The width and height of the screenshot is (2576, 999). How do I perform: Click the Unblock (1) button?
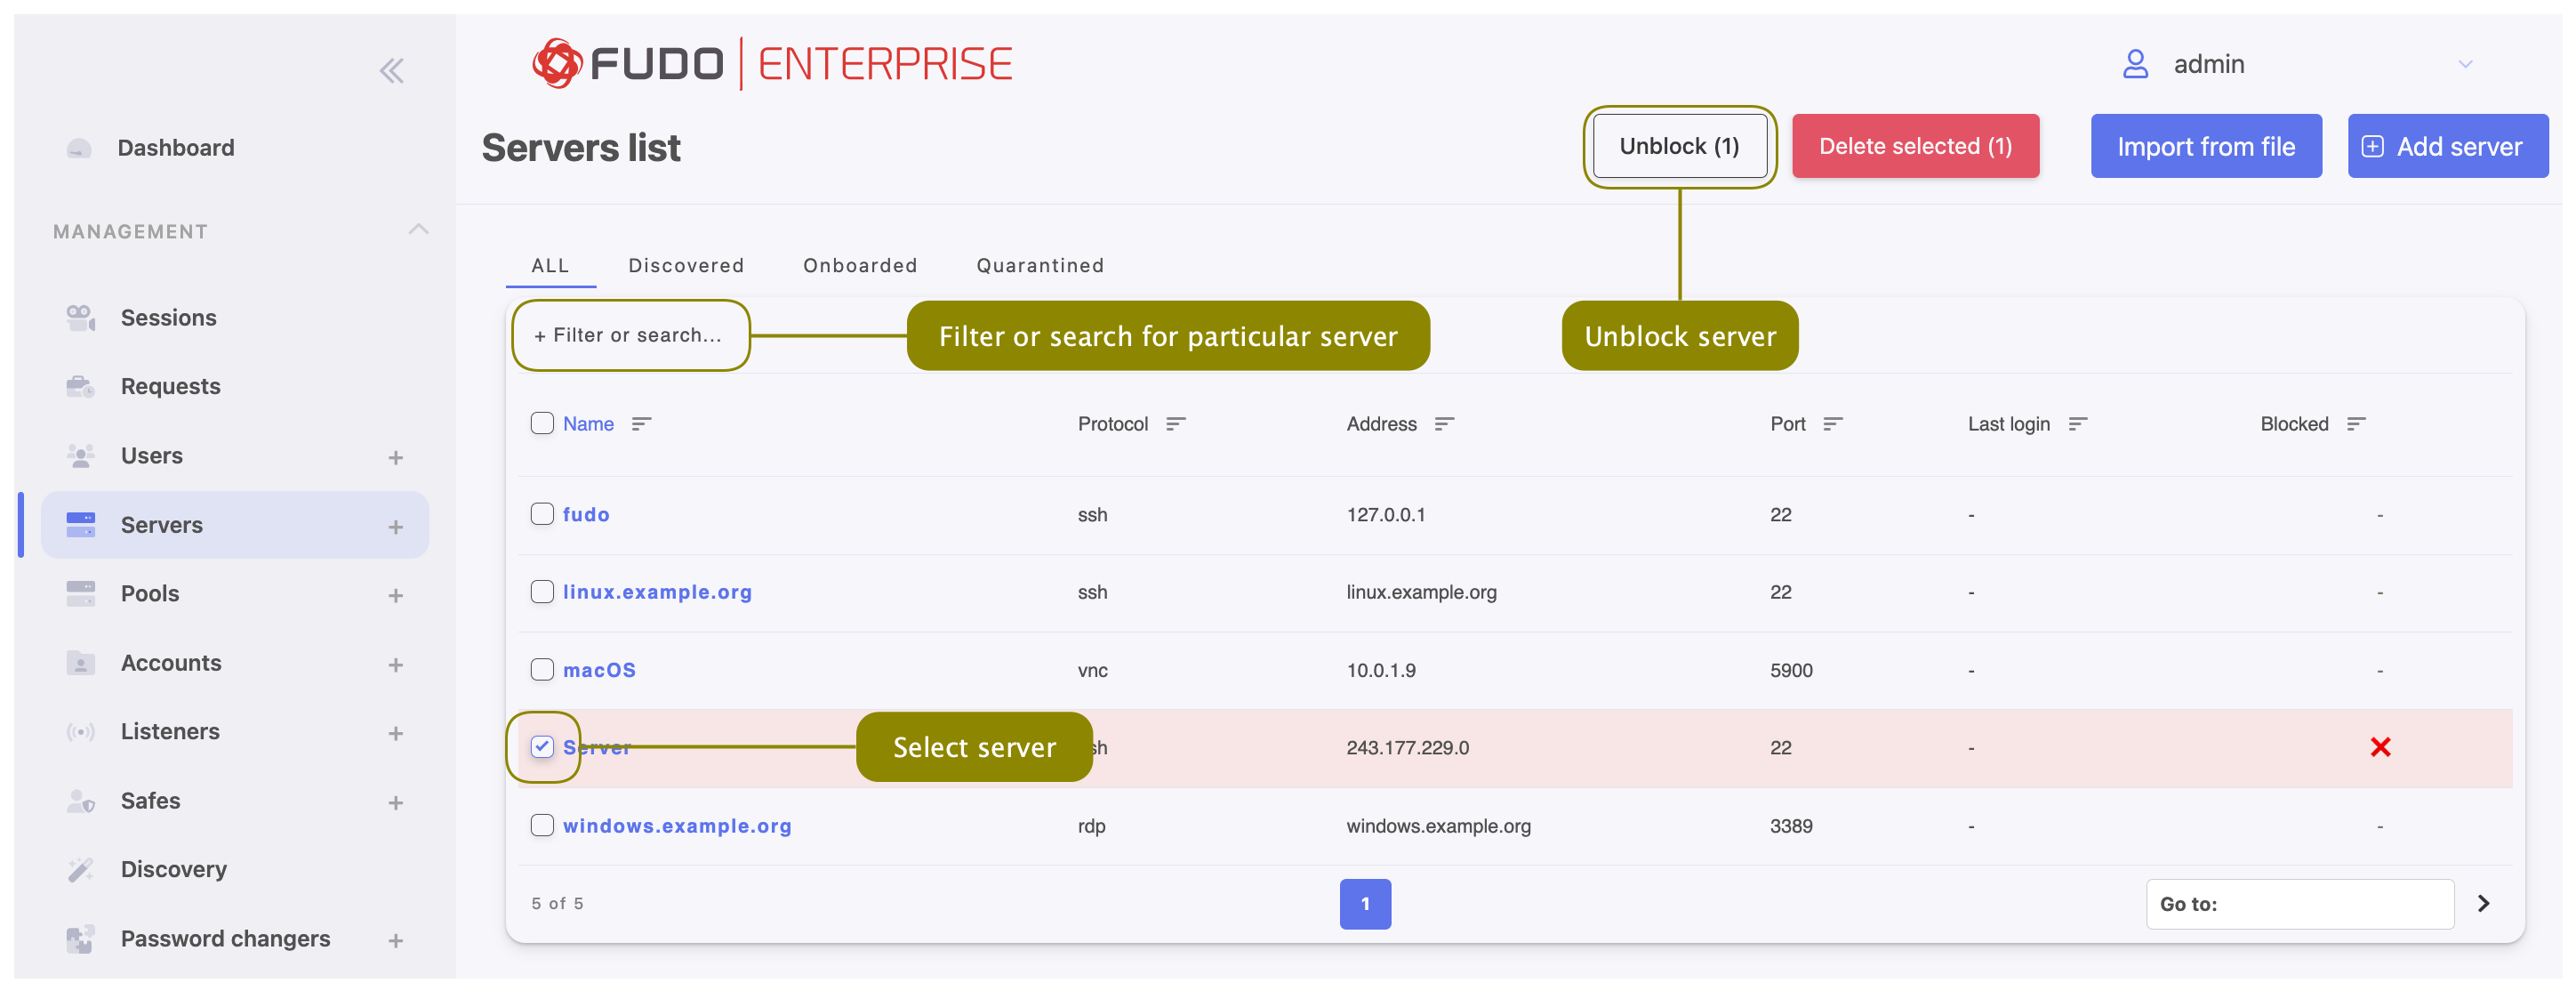point(1680,146)
